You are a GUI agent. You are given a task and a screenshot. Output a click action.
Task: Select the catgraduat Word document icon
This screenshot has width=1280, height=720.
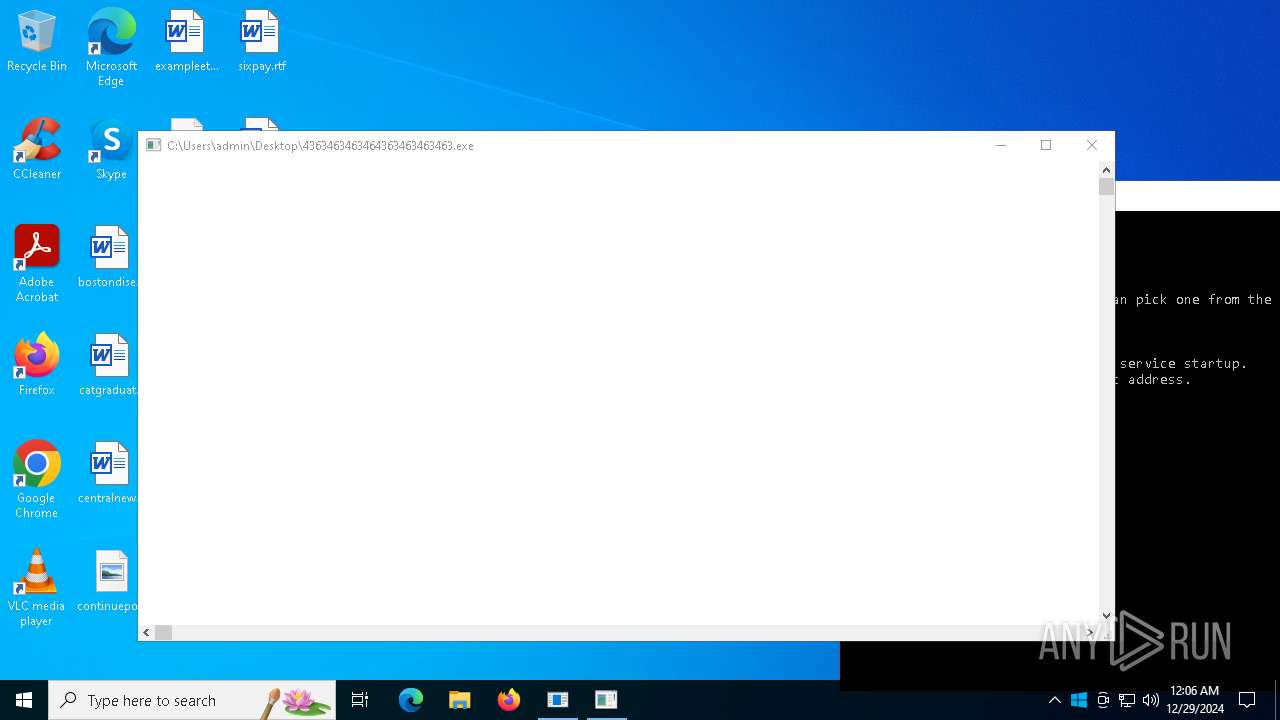click(108, 365)
